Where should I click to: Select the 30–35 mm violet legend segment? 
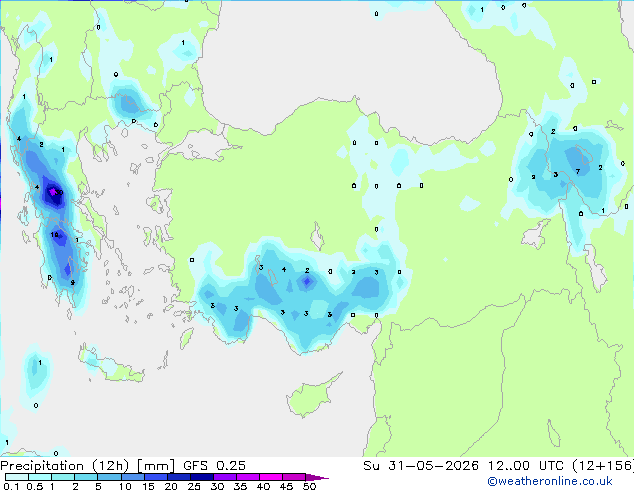(x=224, y=477)
